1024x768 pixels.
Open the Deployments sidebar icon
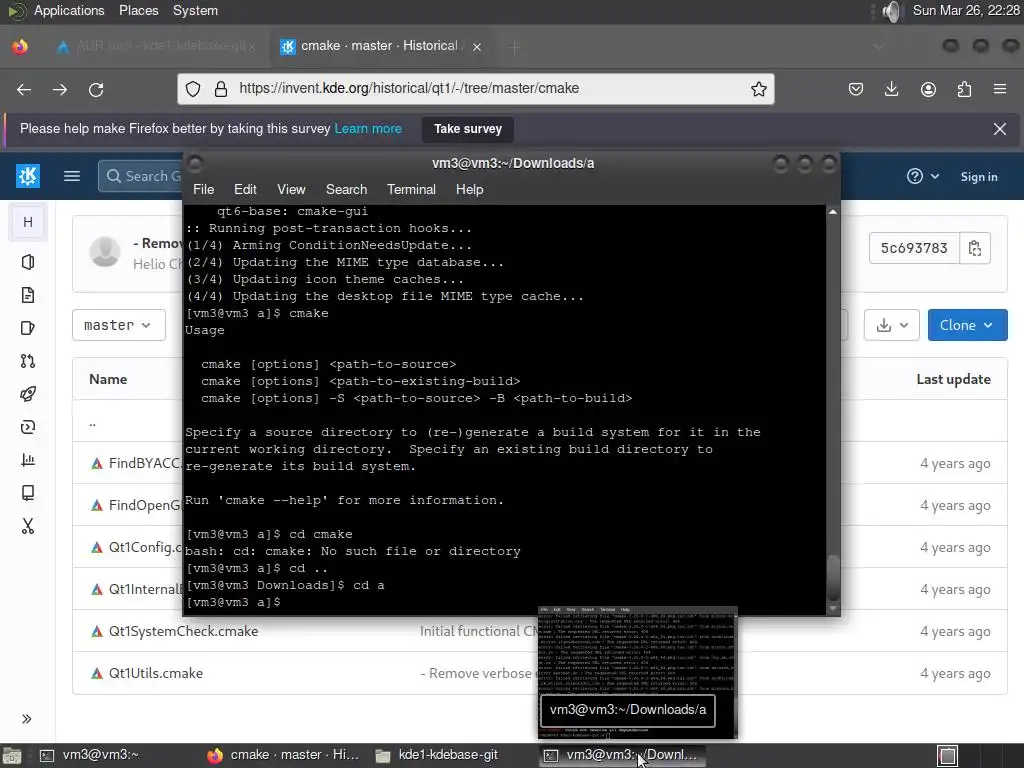click(x=27, y=427)
